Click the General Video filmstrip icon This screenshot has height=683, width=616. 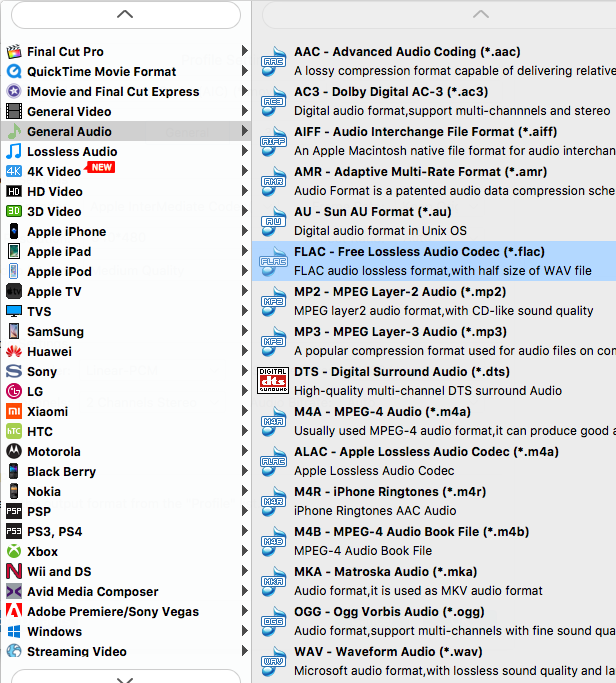[x=14, y=112]
